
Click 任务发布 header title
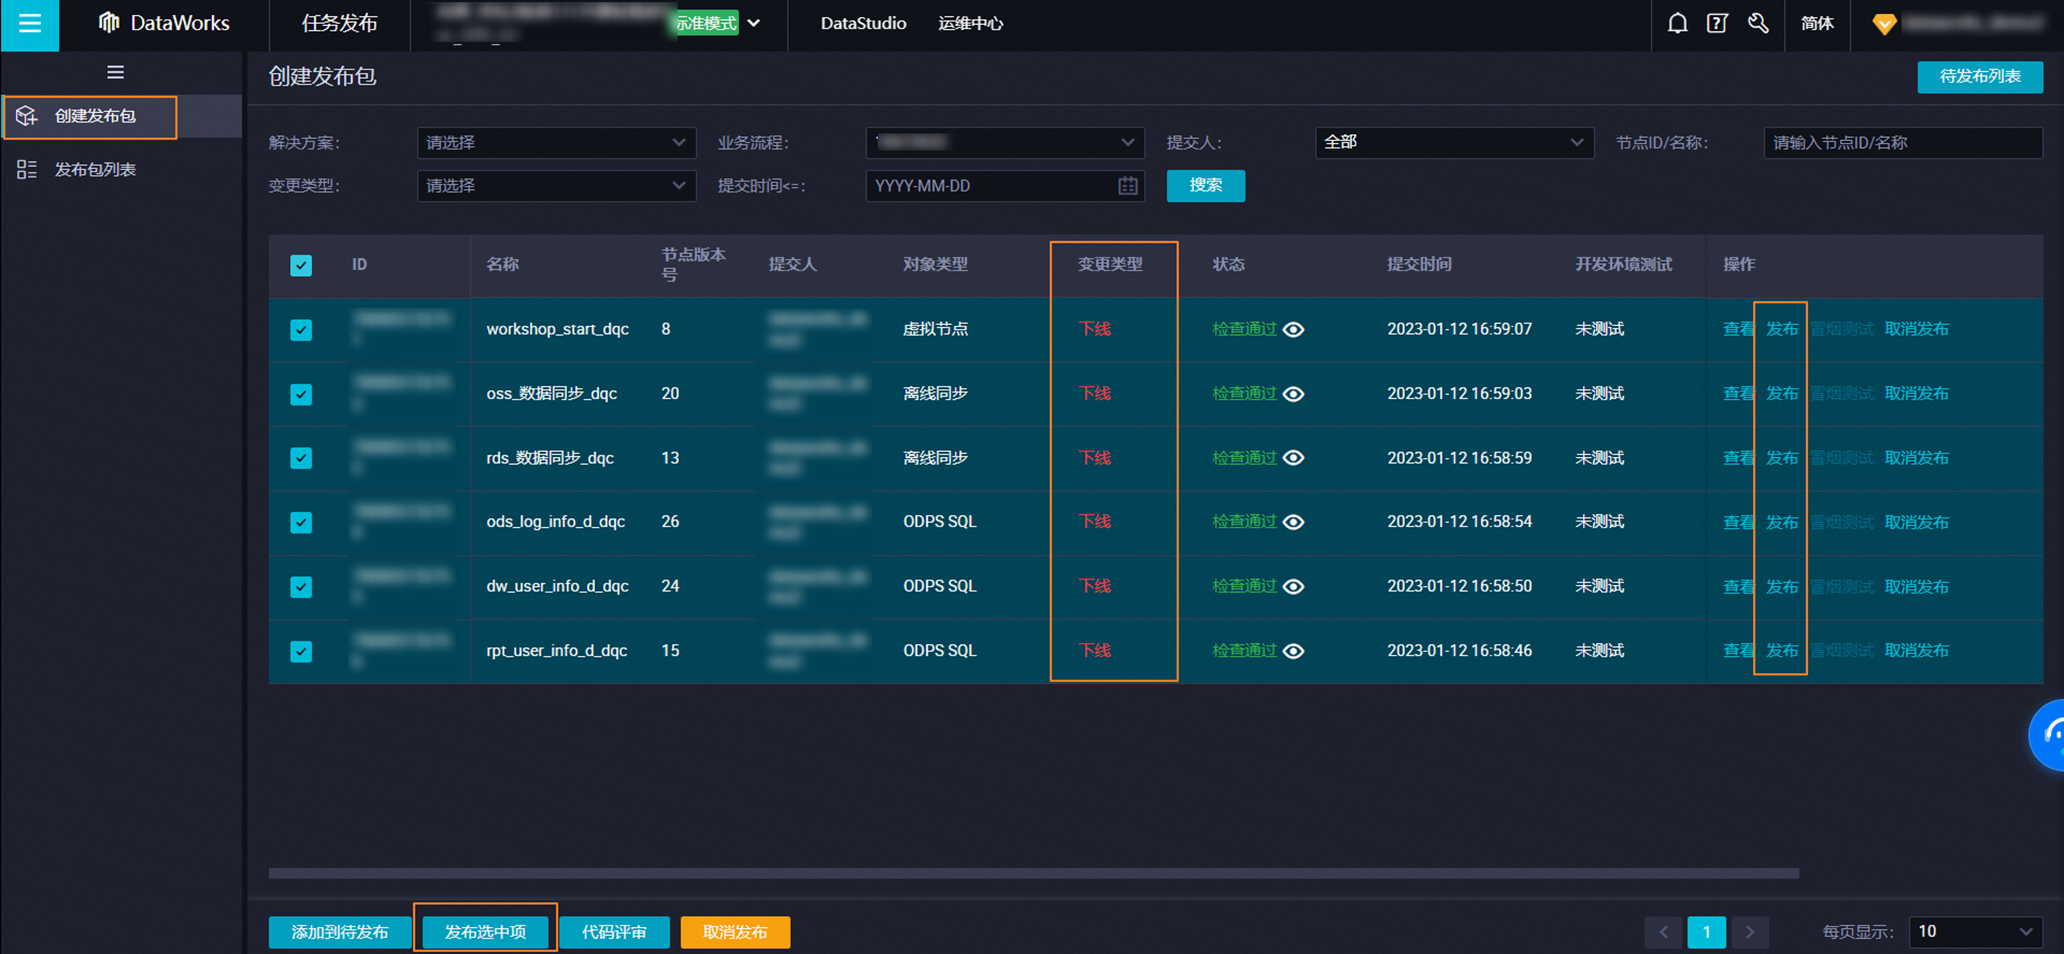[340, 23]
